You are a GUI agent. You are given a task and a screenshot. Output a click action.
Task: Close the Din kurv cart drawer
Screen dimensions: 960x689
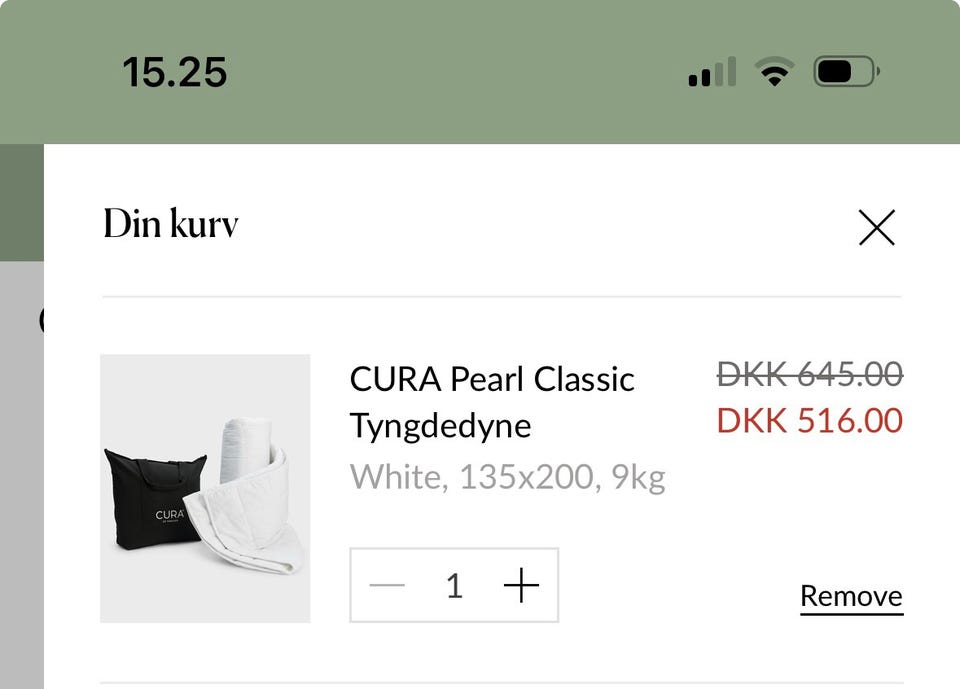(x=876, y=228)
